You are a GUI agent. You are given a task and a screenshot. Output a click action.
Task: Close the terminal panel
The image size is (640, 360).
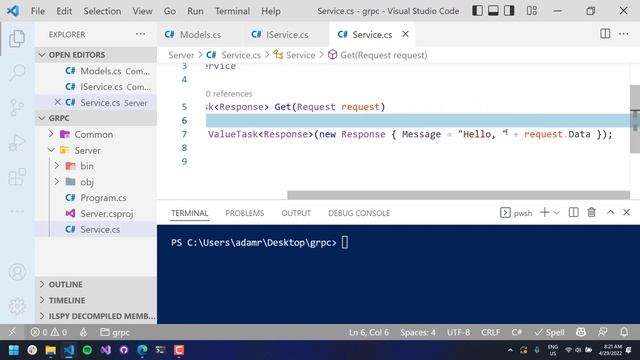pyautogui.click(x=627, y=212)
